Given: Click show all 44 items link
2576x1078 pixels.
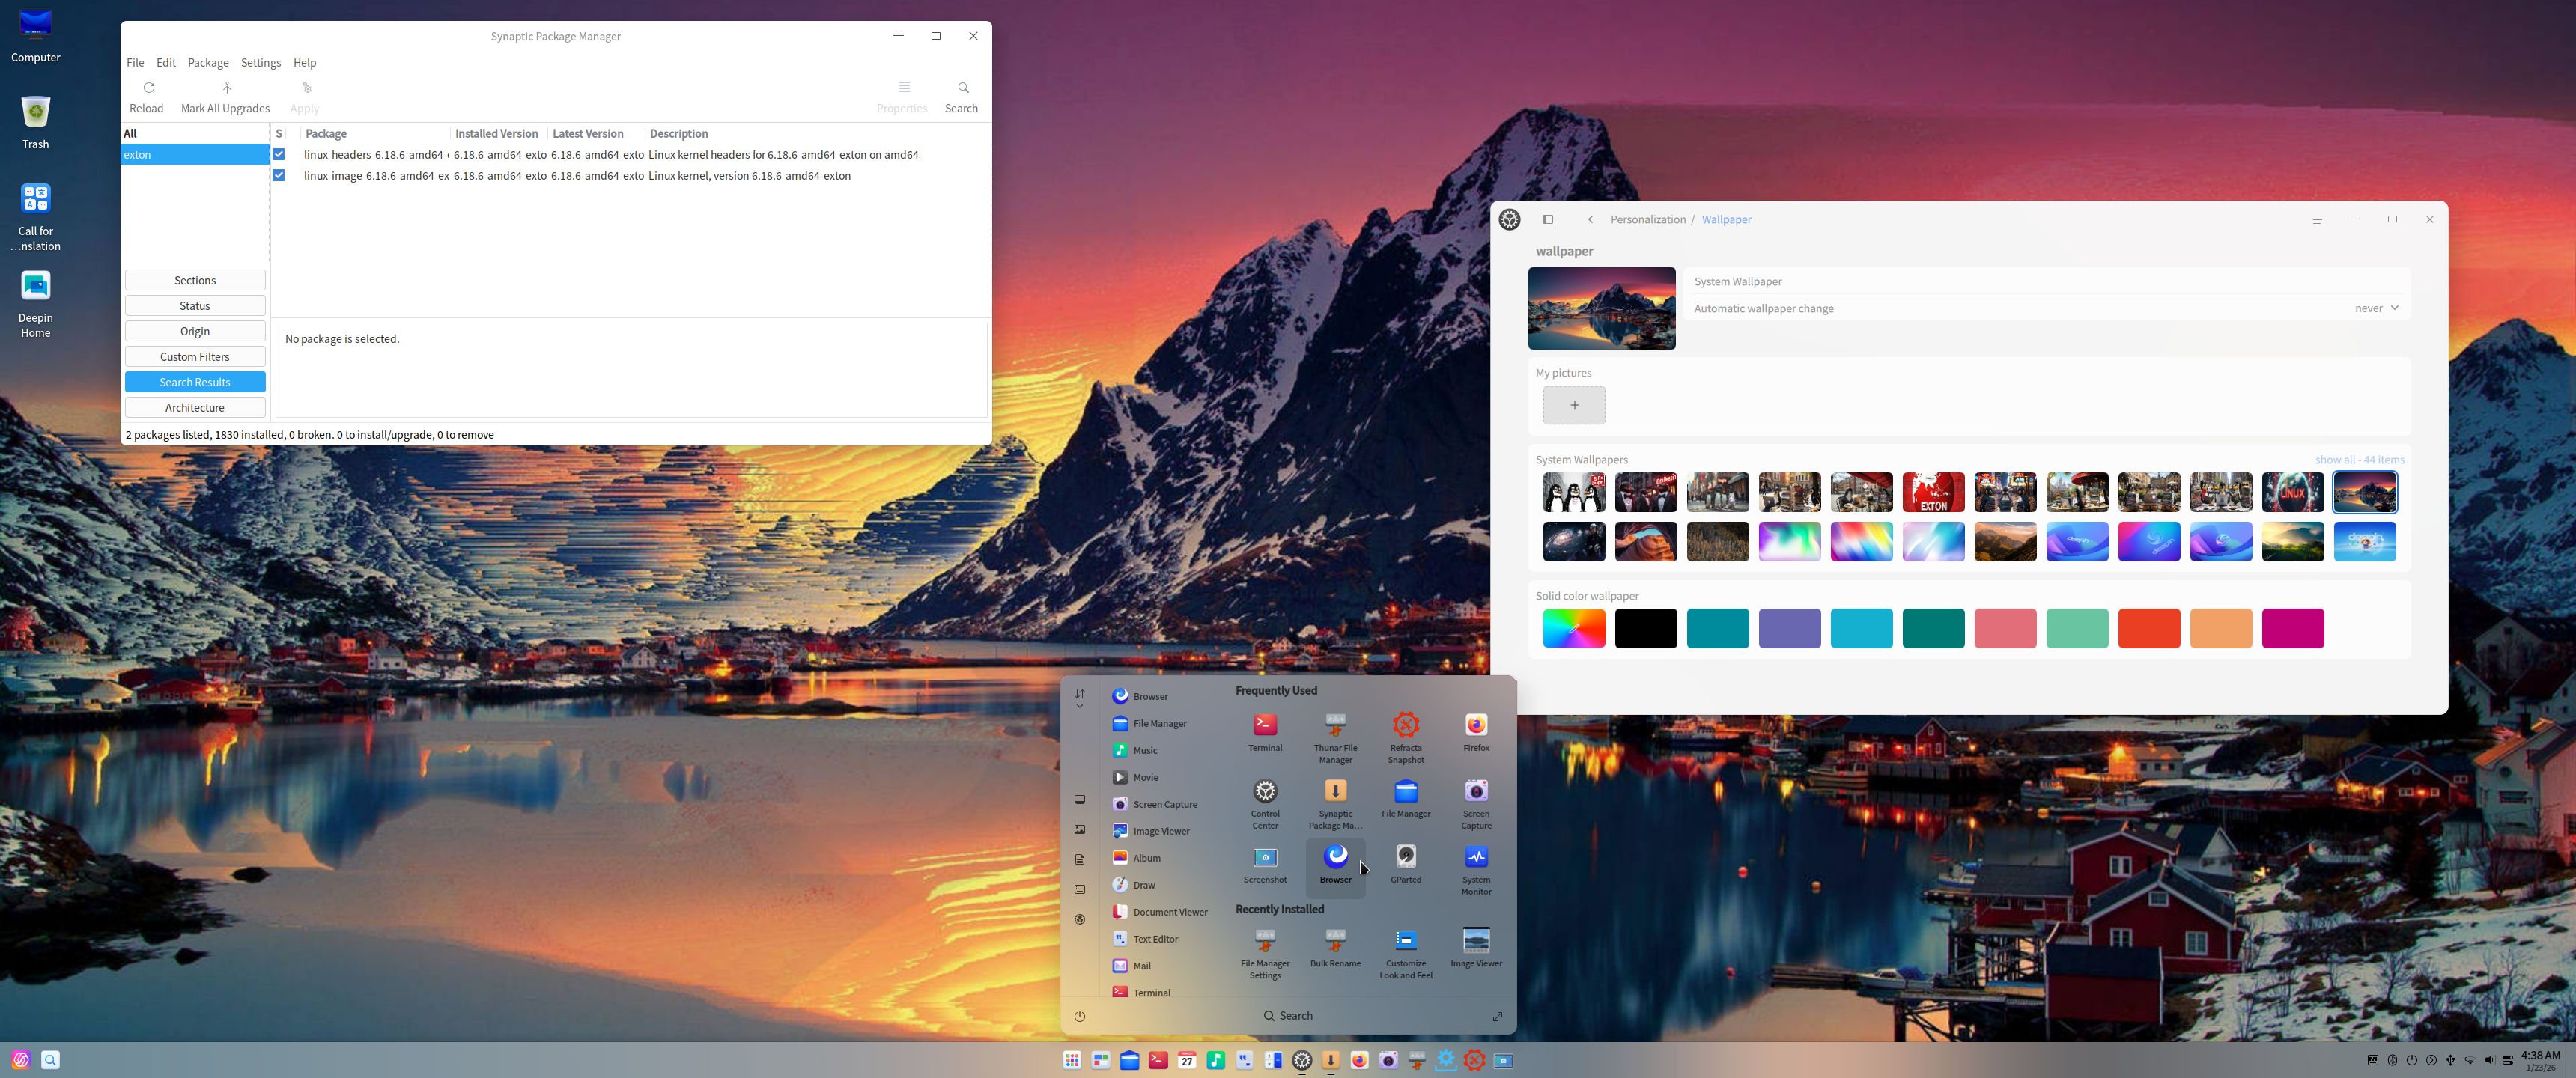Looking at the screenshot, I should (x=2359, y=460).
